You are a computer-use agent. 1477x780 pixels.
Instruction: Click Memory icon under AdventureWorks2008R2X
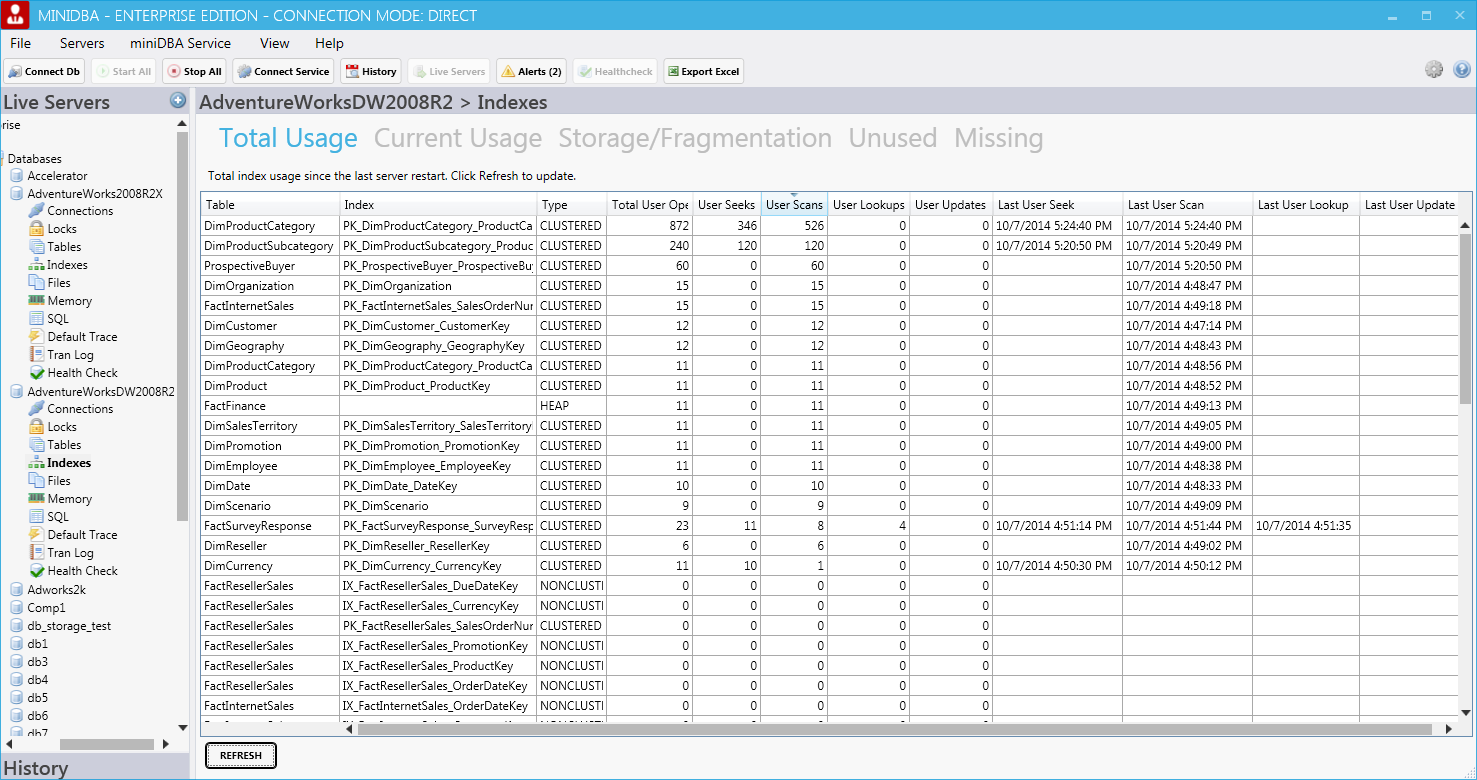36,301
